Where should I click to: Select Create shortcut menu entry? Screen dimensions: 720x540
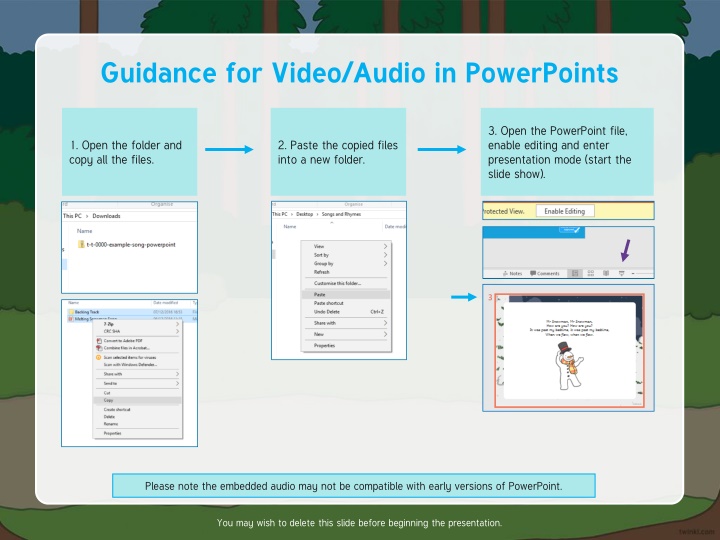[x=137, y=410]
